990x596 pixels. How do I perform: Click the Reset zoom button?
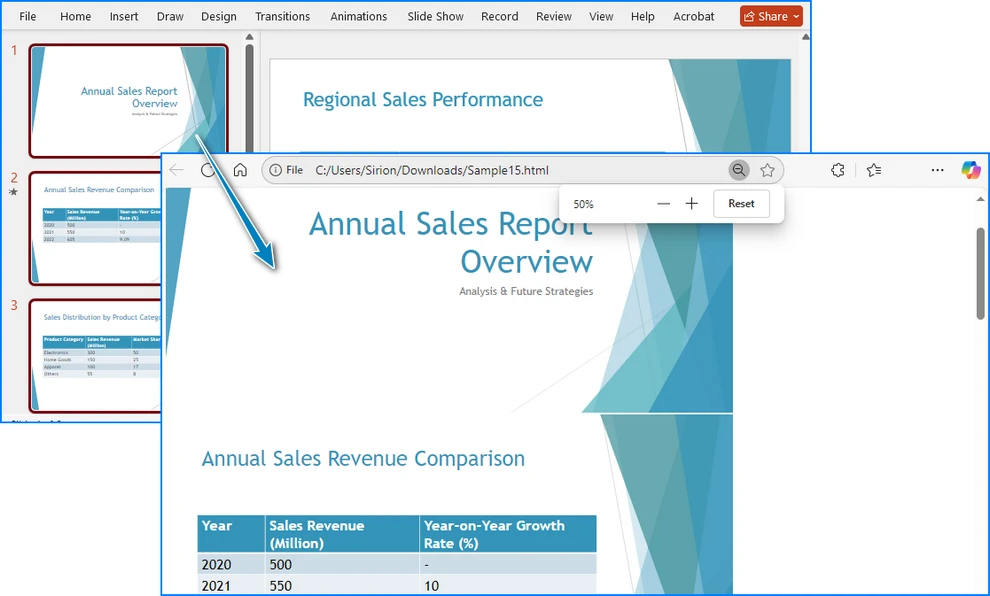click(x=741, y=203)
